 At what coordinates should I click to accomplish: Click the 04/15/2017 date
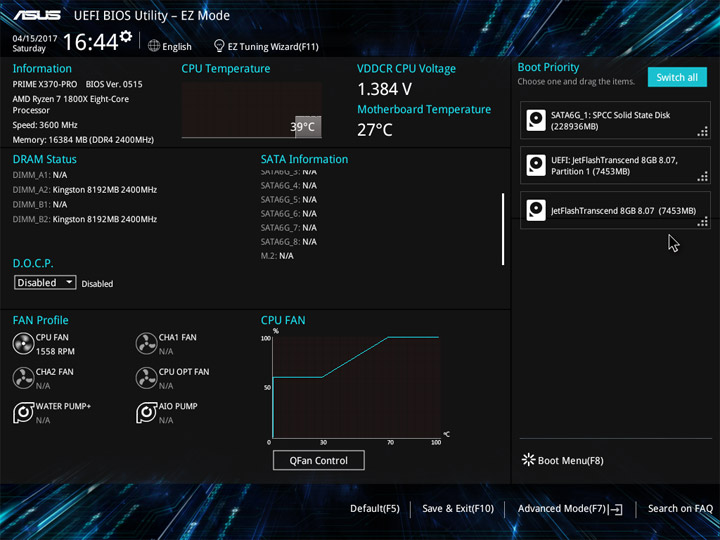coord(35,38)
